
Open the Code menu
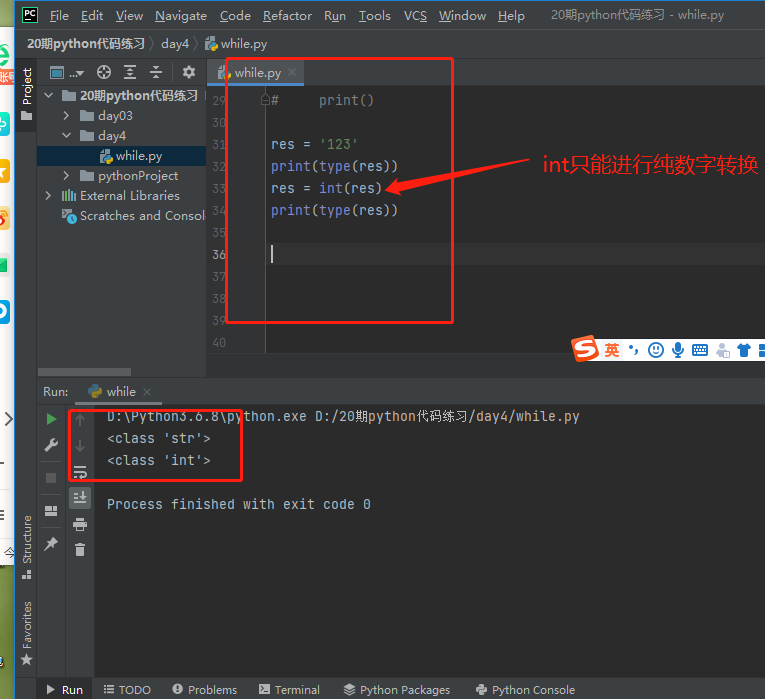tap(235, 16)
